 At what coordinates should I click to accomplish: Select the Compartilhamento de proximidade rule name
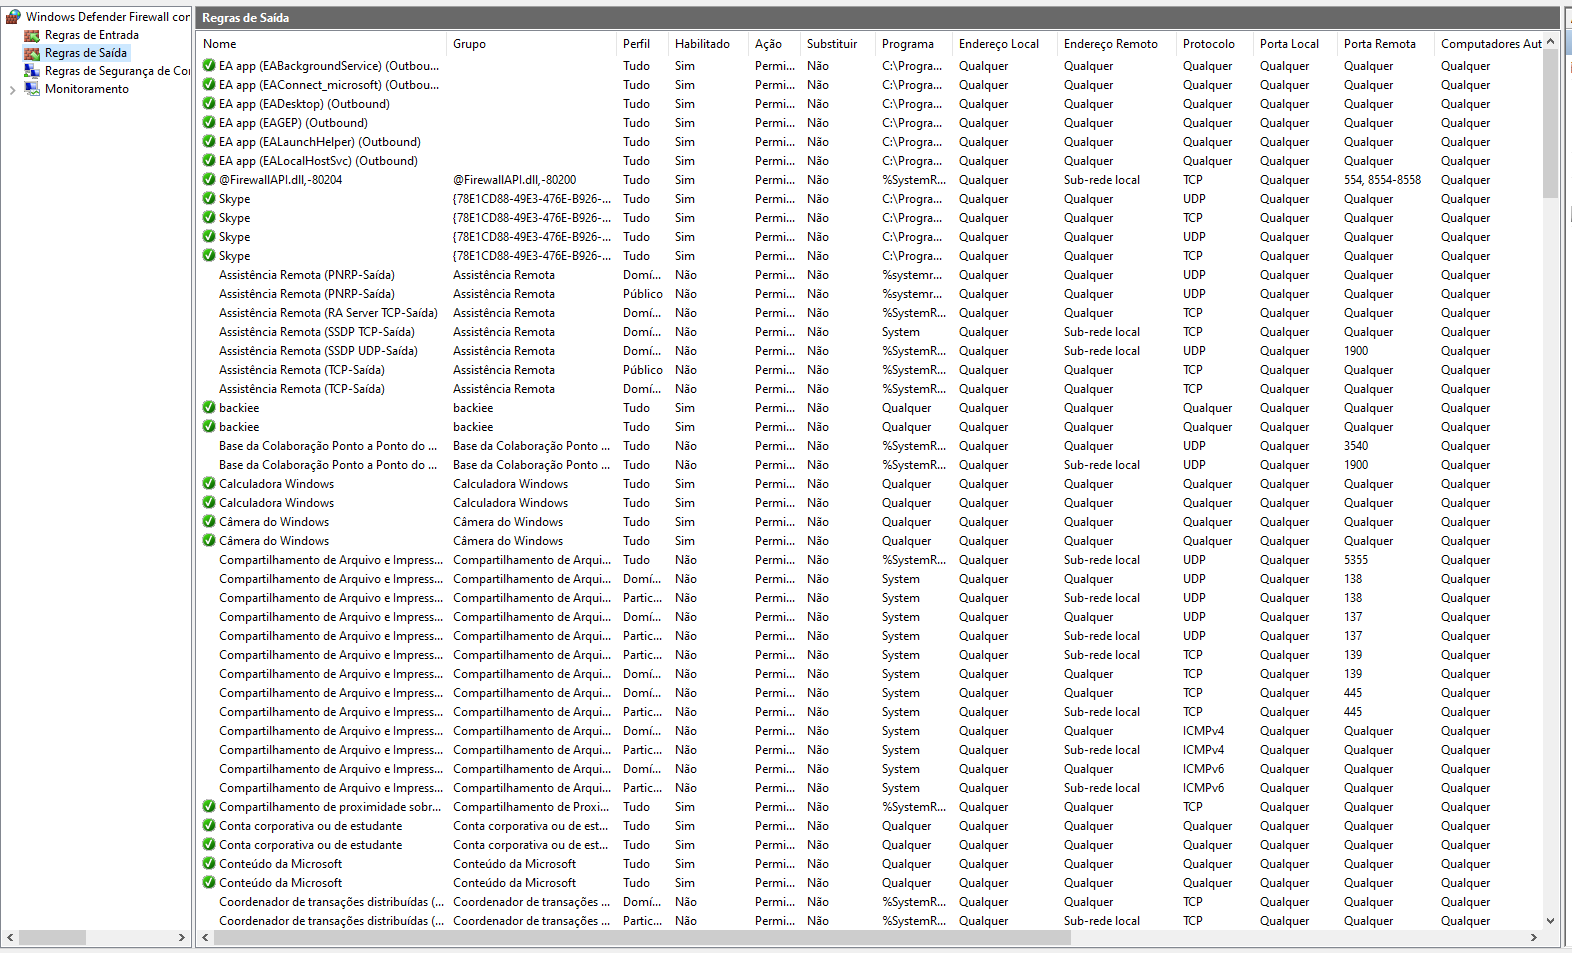330,807
